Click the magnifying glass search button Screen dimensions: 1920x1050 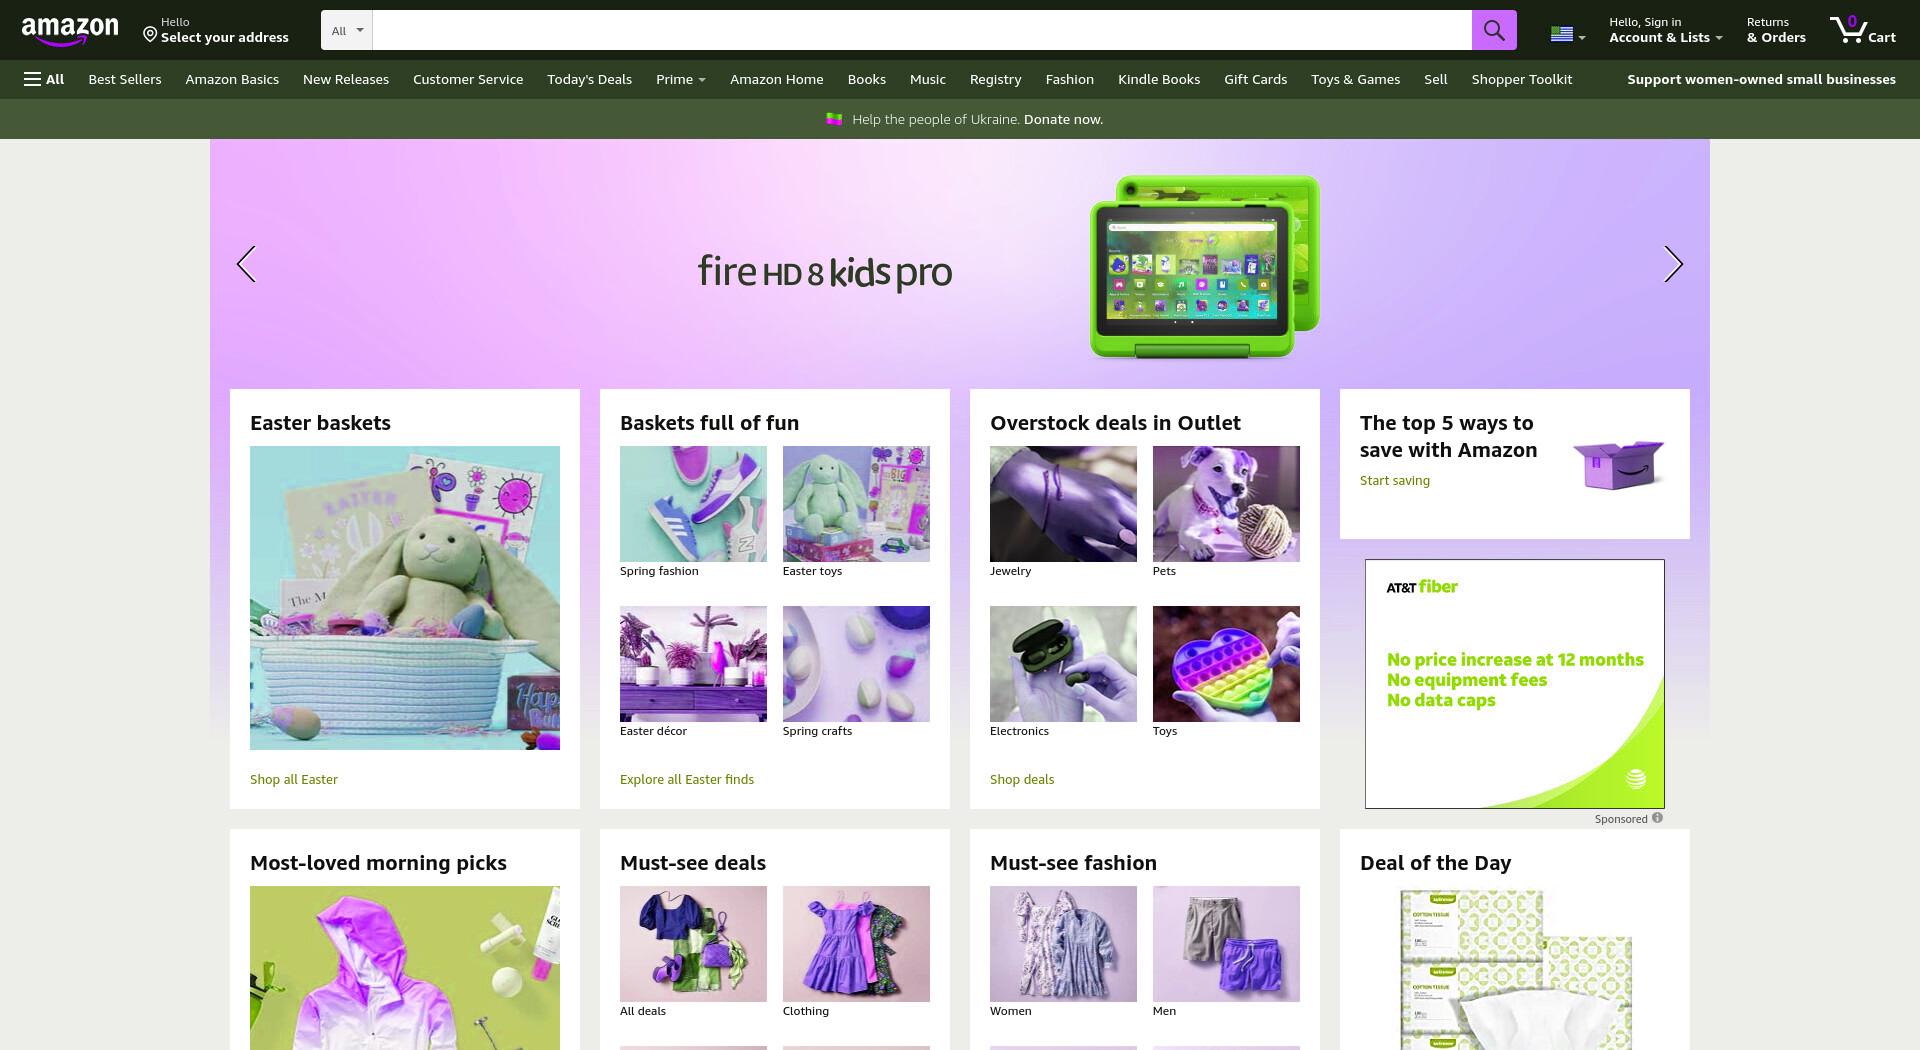(x=1494, y=30)
